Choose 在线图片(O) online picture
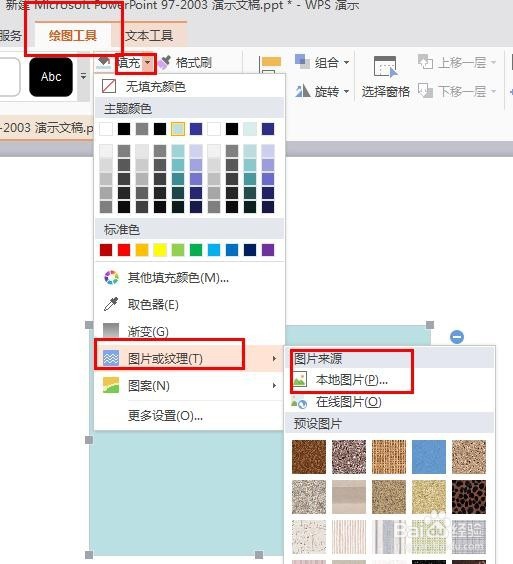This screenshot has width=513, height=564. (x=390, y=401)
